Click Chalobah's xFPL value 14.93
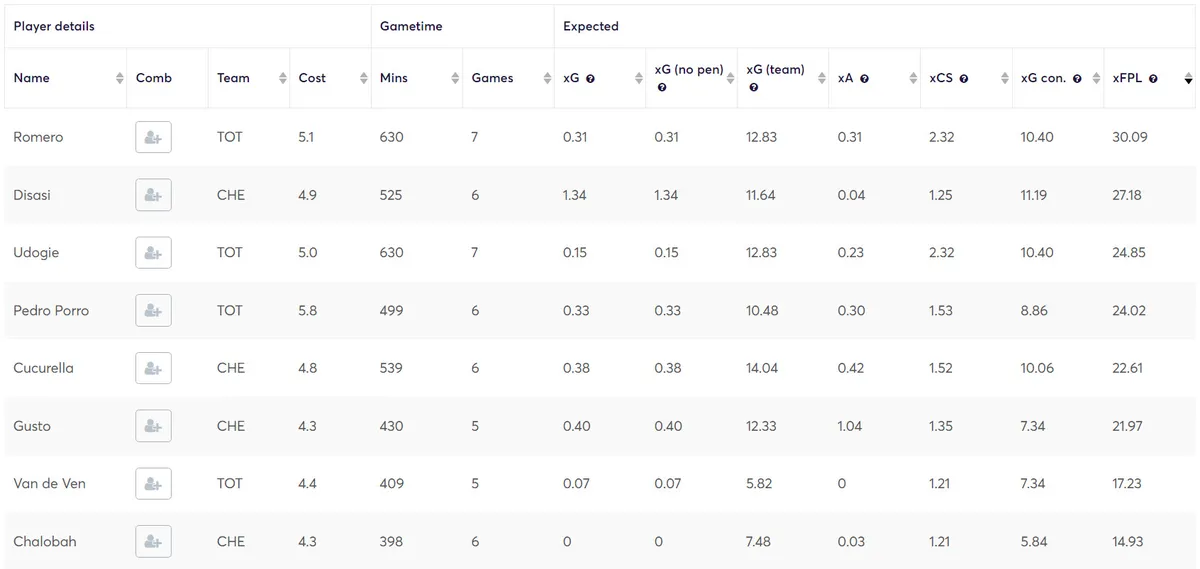1200x569 pixels. [x=1129, y=541]
